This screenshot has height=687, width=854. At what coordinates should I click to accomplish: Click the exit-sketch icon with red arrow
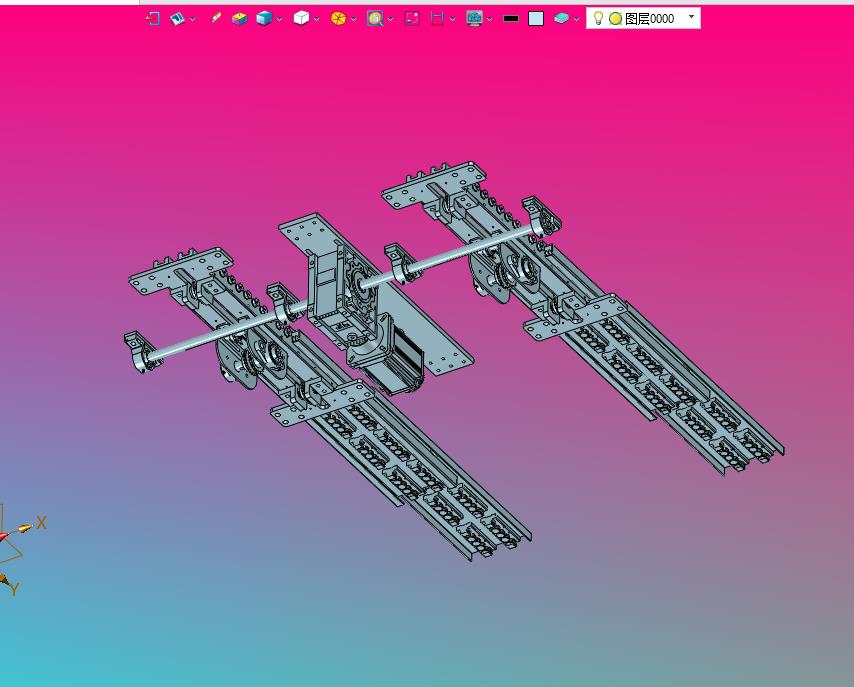coord(153,19)
